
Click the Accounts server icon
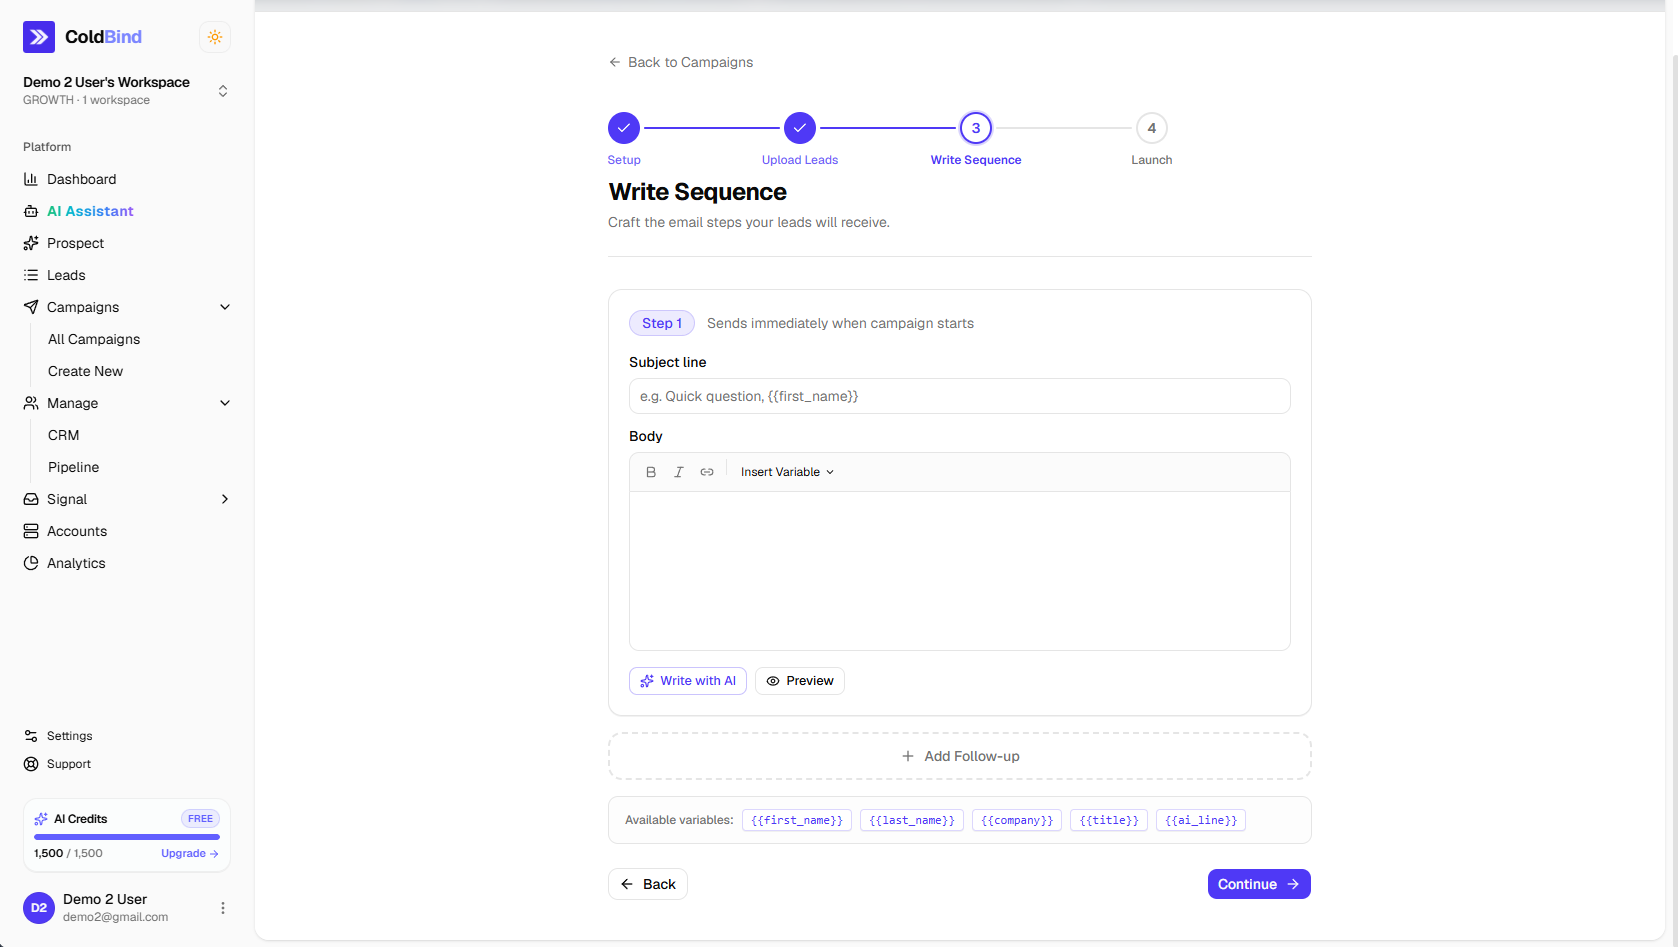[31, 531]
